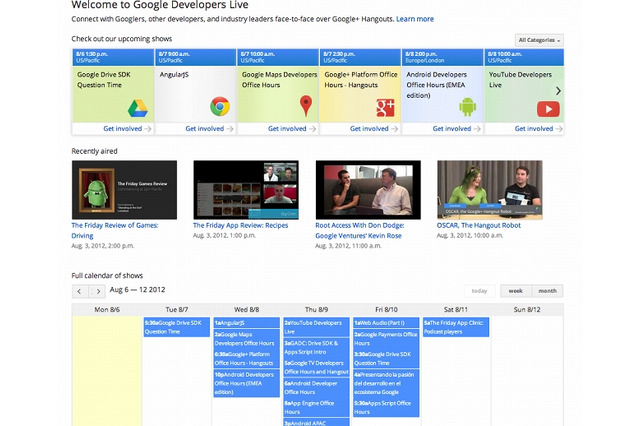
Task: Click the Sun 8/12 column header
Action: (527, 310)
